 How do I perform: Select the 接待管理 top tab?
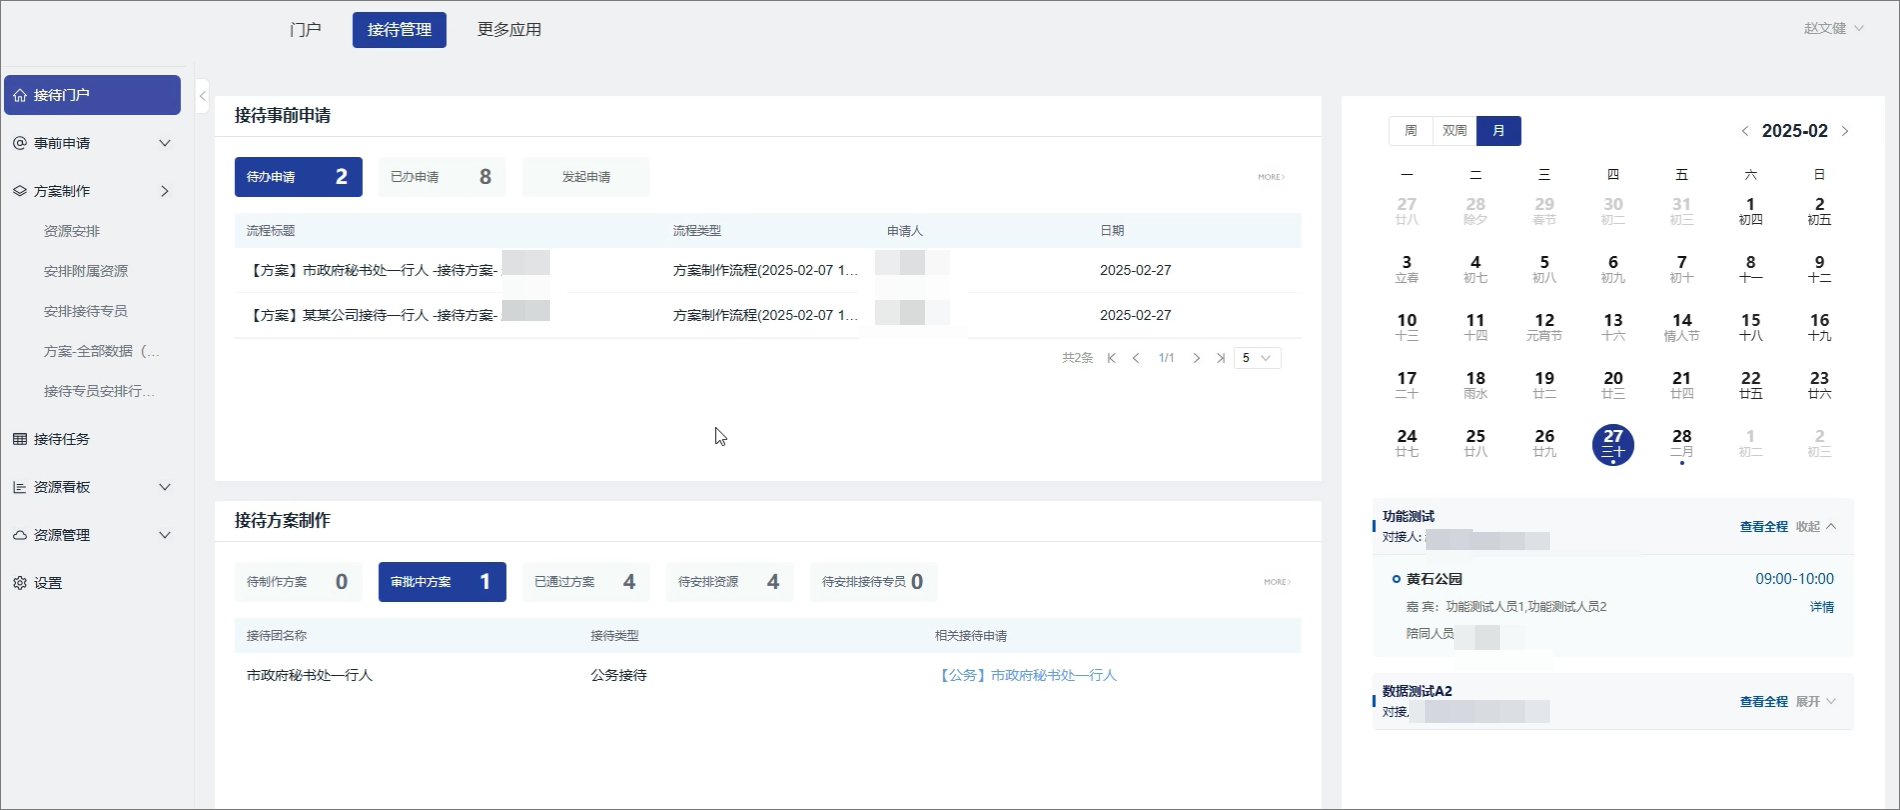click(x=399, y=30)
